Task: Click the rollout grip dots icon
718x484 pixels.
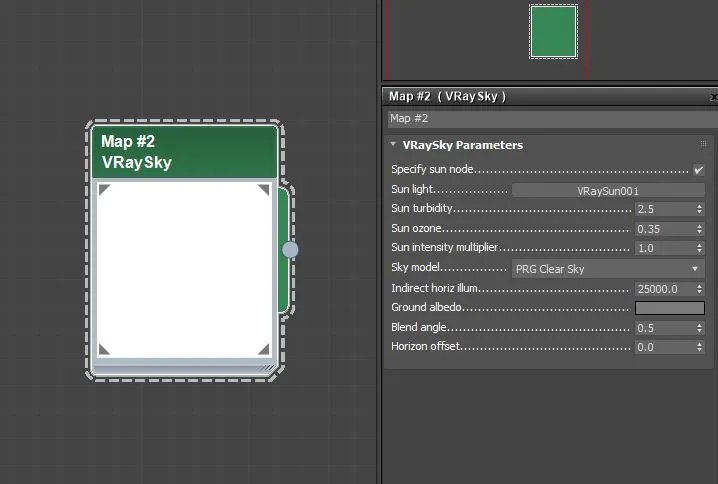Action: click(703, 144)
